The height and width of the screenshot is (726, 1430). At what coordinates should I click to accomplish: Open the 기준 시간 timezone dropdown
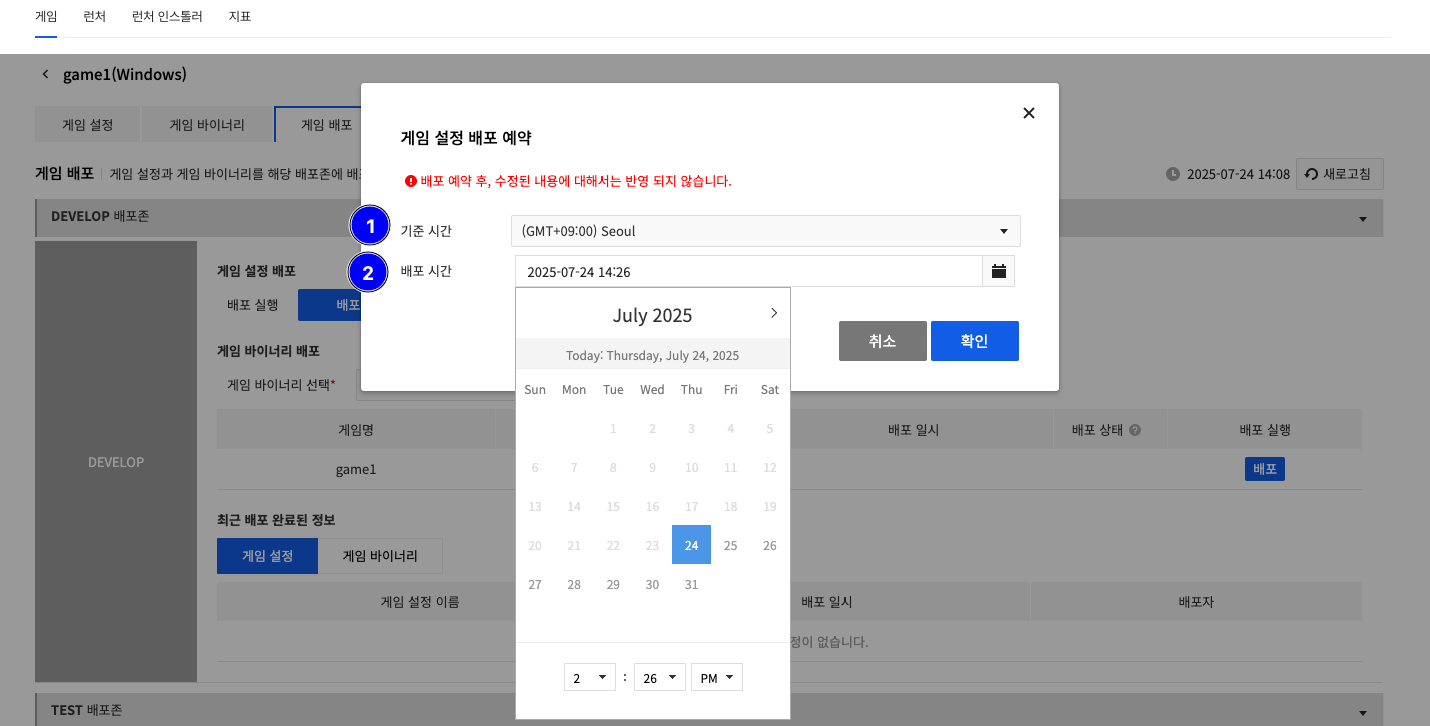(x=765, y=231)
